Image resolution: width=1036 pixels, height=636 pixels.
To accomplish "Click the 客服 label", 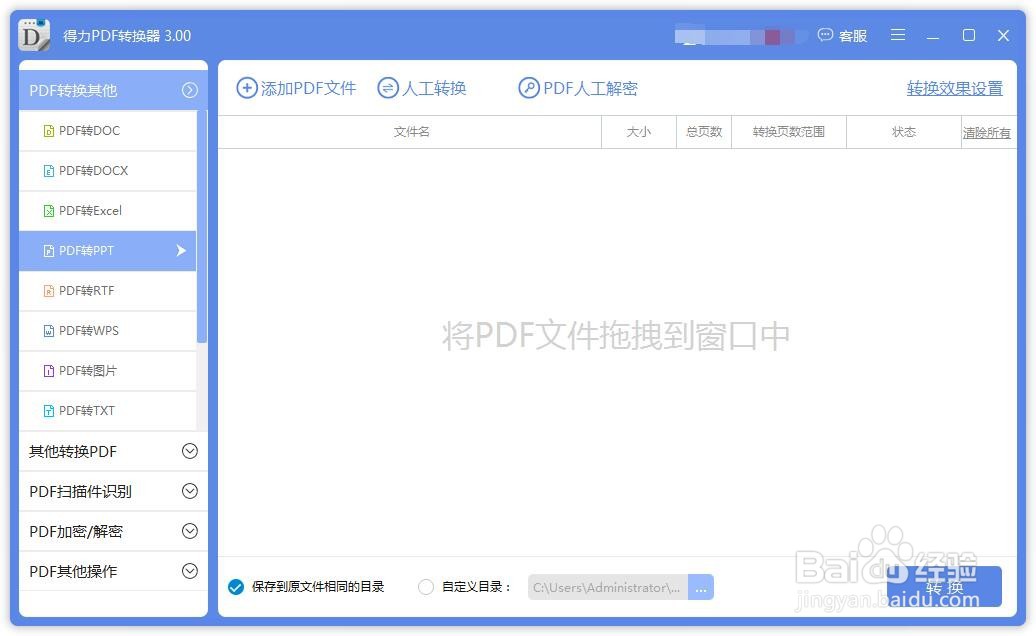I will (x=853, y=36).
